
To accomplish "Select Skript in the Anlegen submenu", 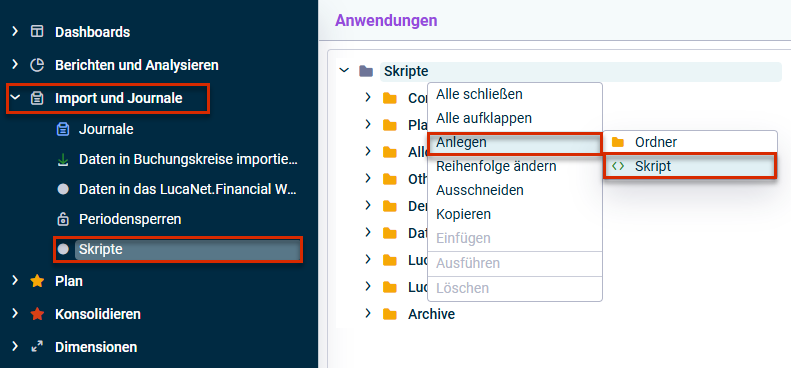I will (689, 166).
